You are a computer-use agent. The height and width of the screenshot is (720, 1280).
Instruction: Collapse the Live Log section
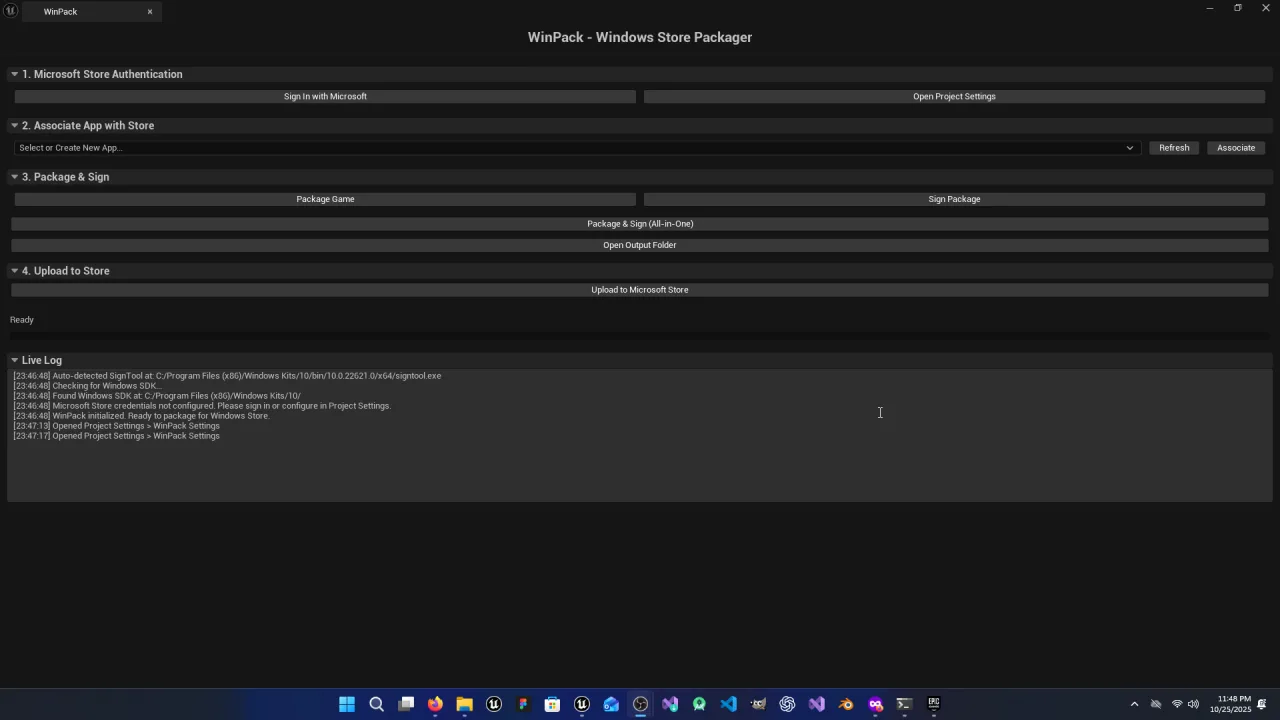tap(14, 360)
